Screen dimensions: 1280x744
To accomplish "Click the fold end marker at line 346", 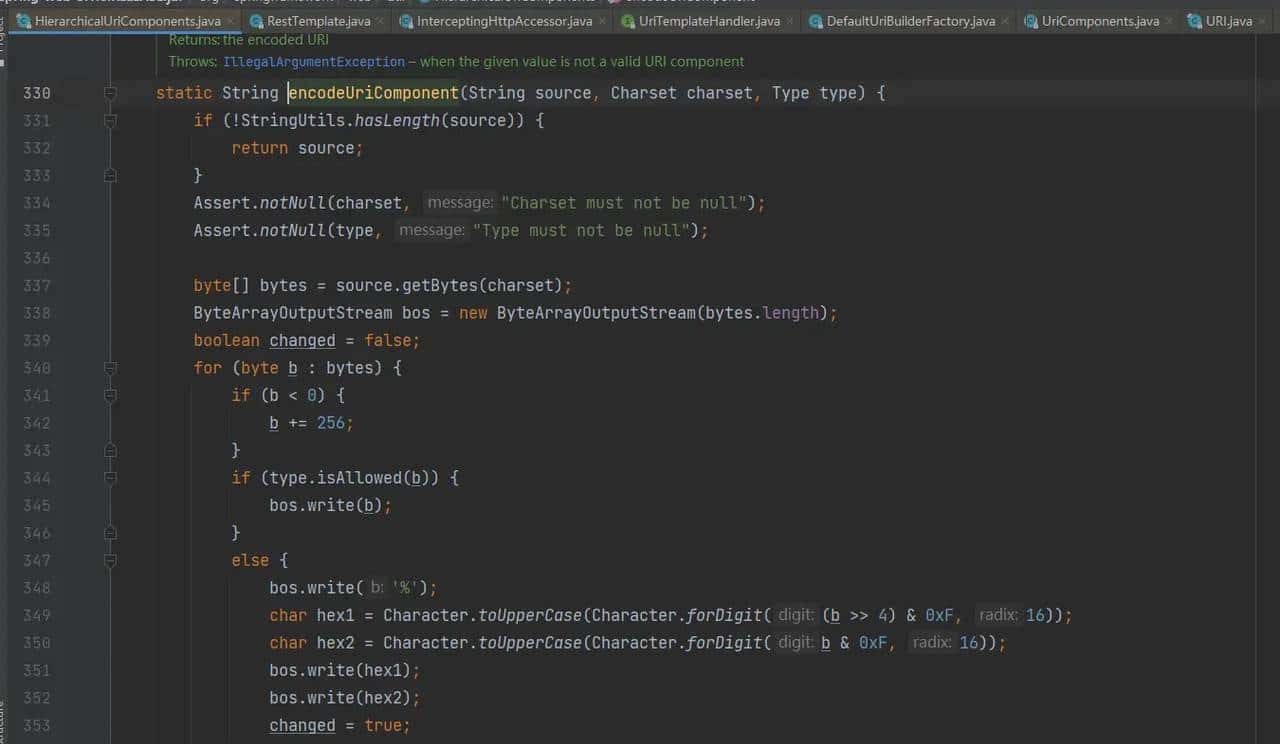I will point(110,533).
